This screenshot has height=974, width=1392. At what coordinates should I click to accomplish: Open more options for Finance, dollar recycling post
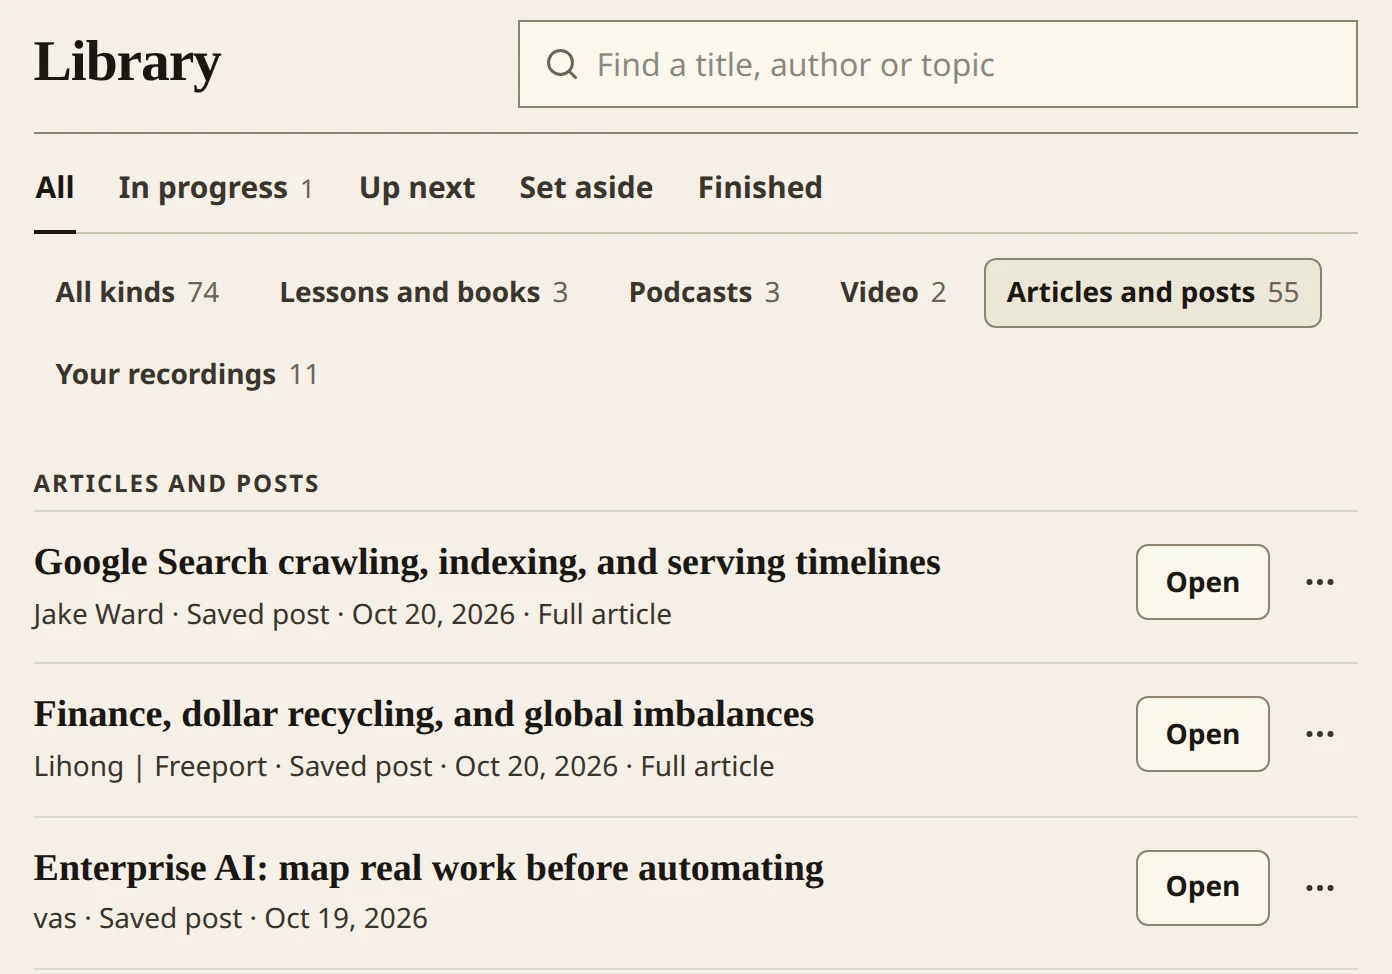tap(1320, 734)
